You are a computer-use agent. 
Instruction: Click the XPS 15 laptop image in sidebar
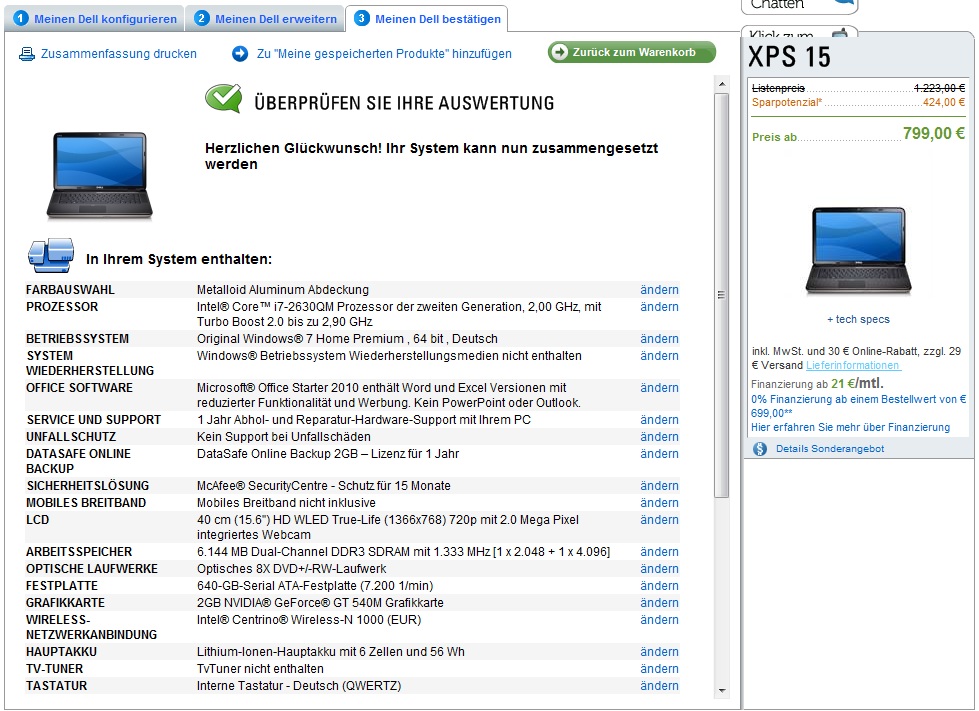click(858, 251)
